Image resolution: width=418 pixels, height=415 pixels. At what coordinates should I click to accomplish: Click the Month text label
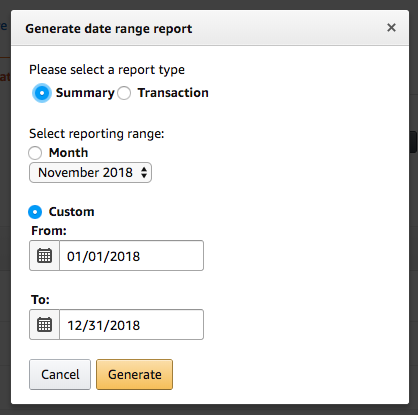68,153
